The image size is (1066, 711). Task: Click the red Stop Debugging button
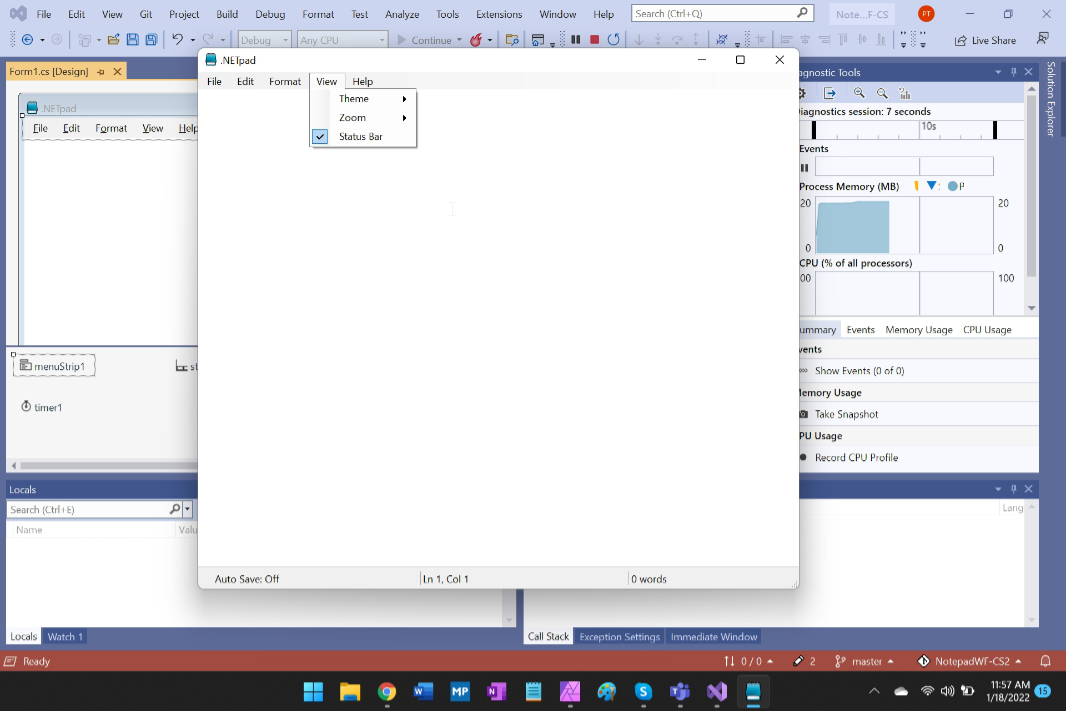point(594,40)
